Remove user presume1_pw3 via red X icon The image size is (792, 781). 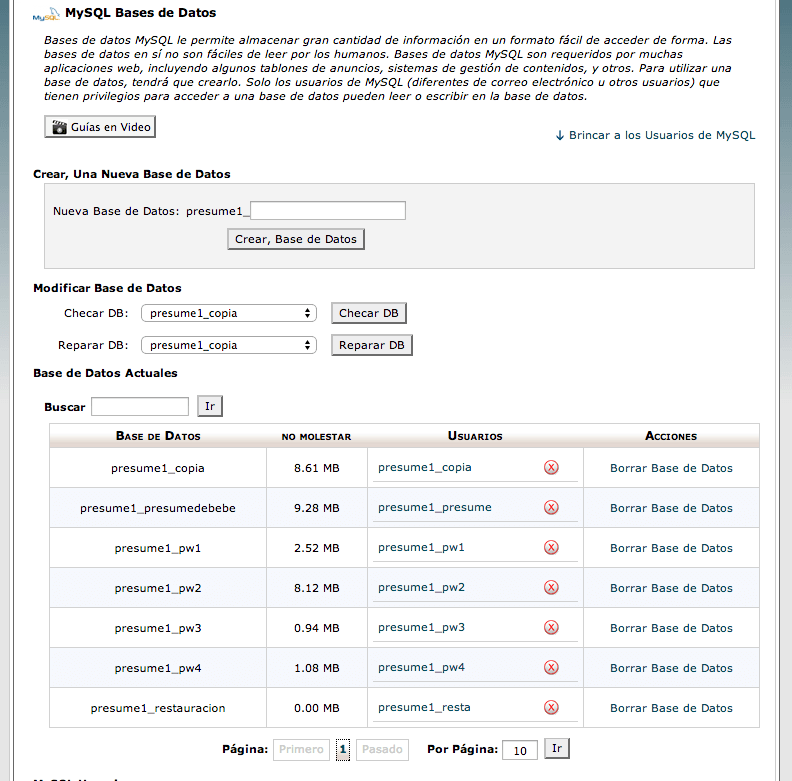(x=551, y=627)
